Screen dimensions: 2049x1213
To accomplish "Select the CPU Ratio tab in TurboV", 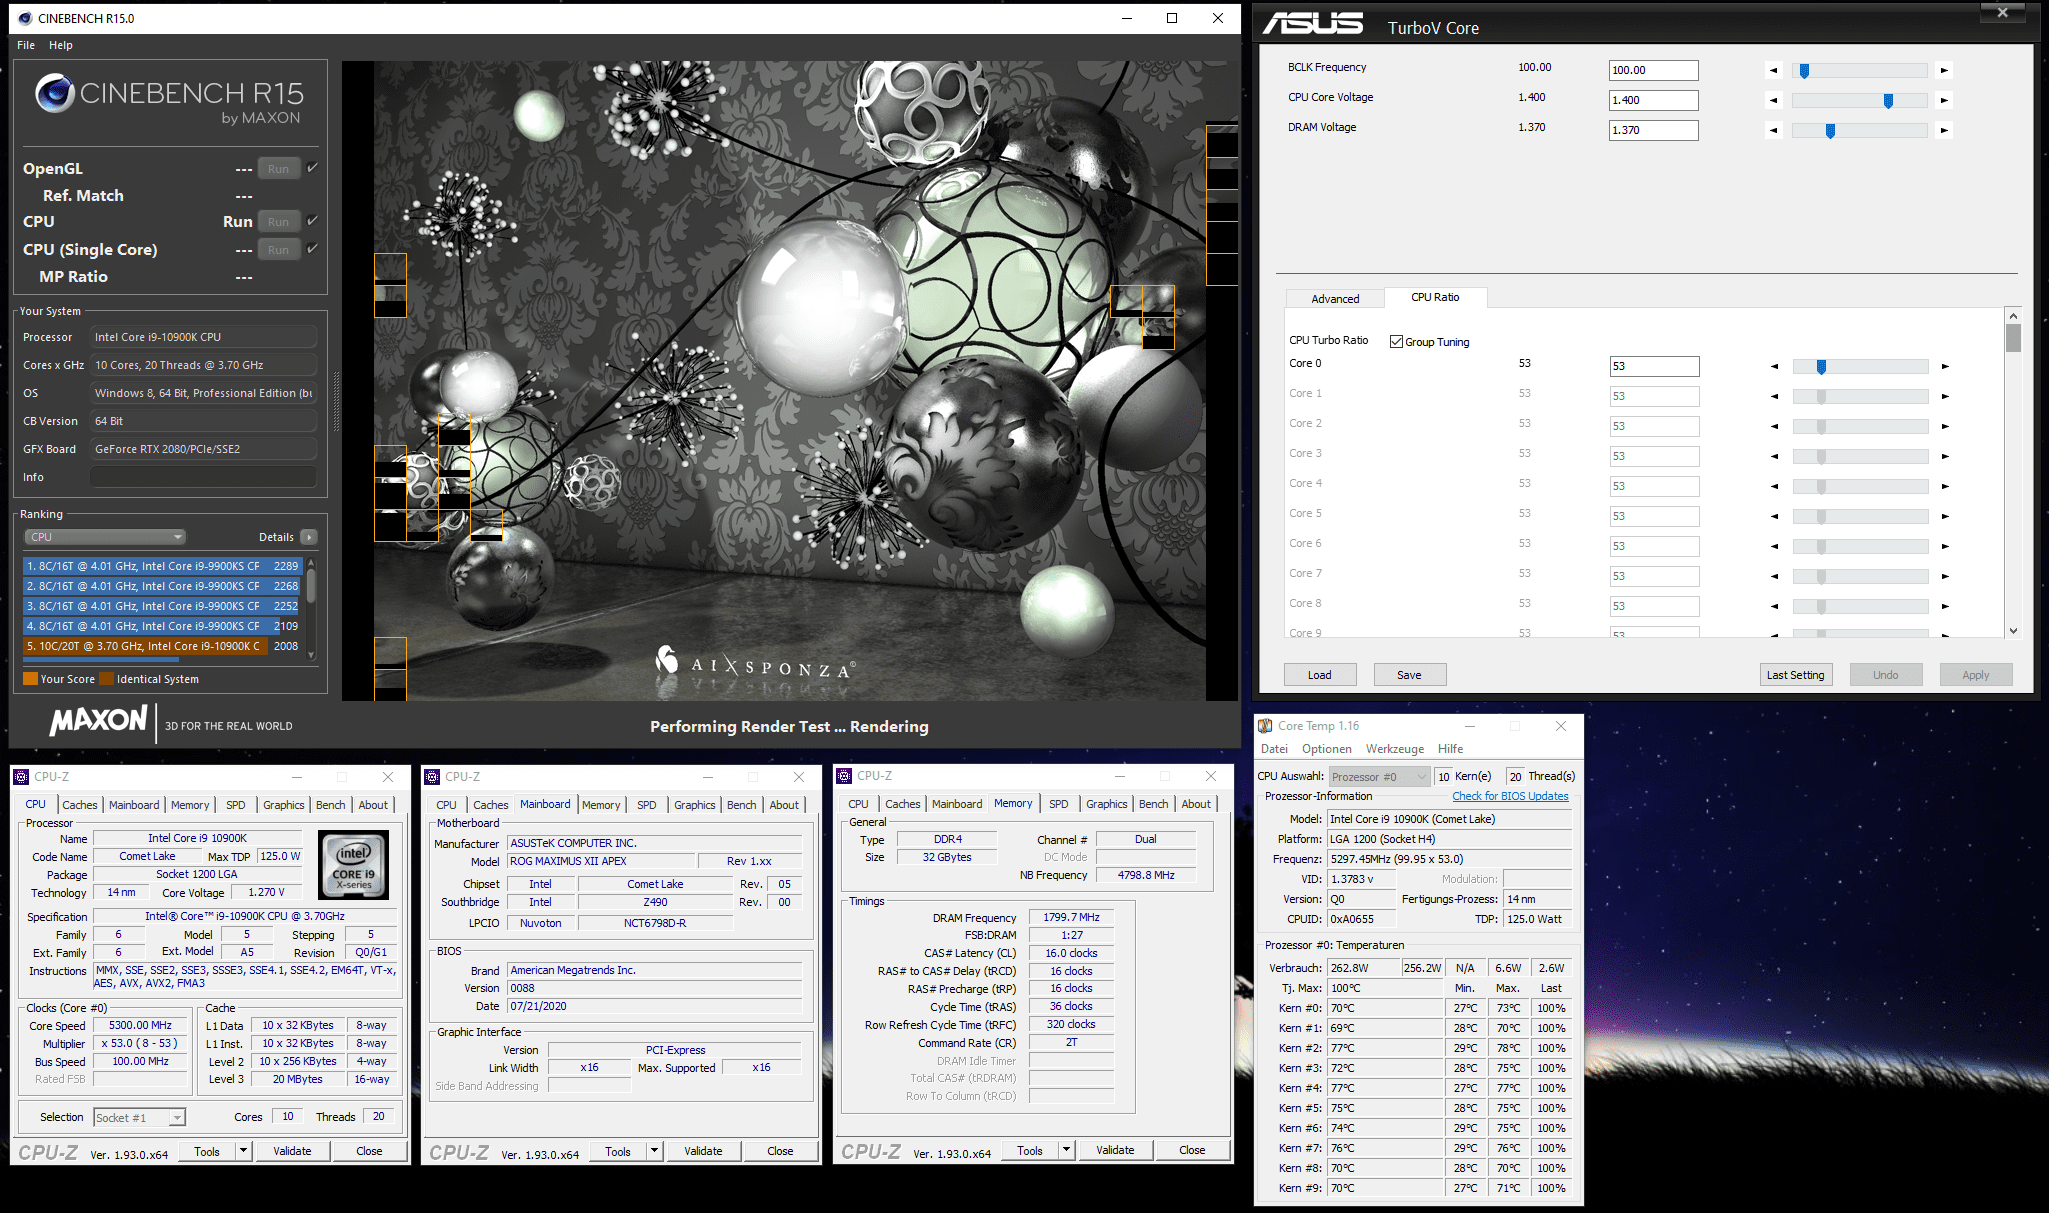I will (1435, 297).
